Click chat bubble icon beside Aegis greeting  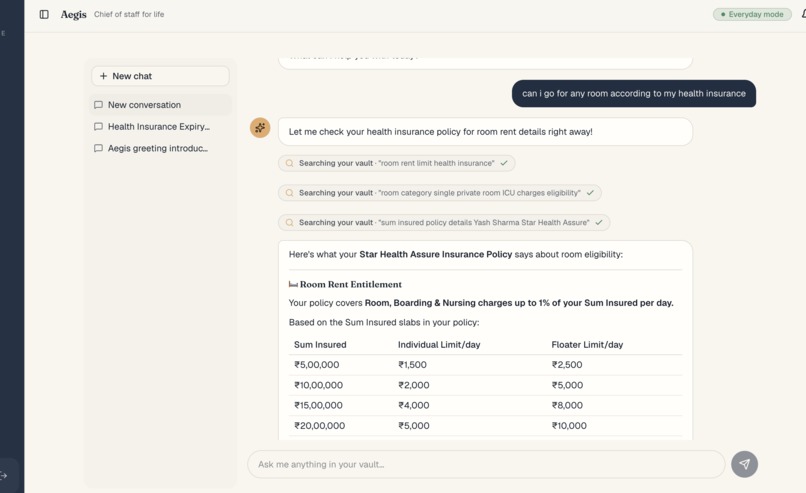(98, 149)
